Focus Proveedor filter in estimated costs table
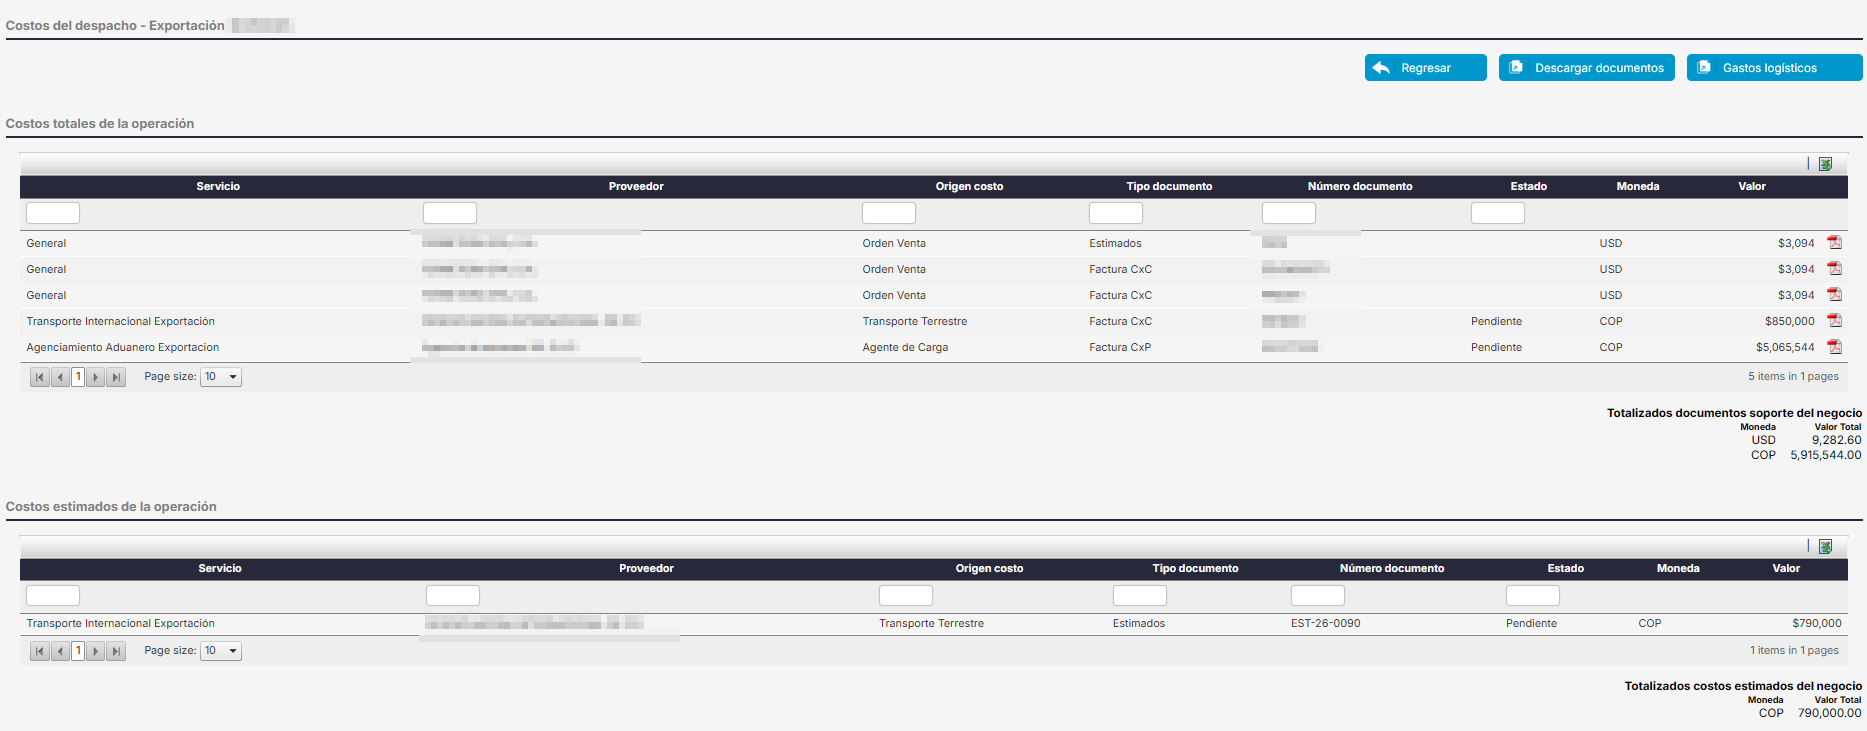 (x=453, y=595)
